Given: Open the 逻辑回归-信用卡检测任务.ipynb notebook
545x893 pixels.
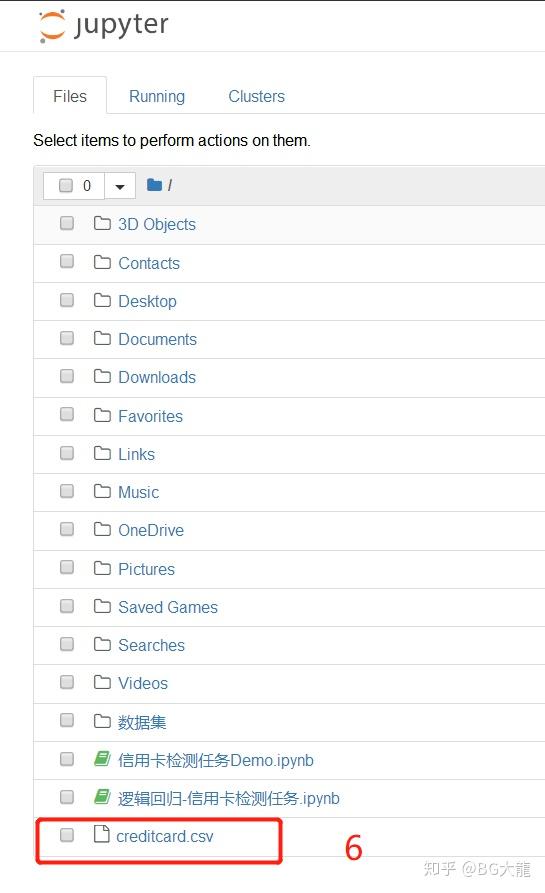Looking at the screenshot, I should click(229, 798).
